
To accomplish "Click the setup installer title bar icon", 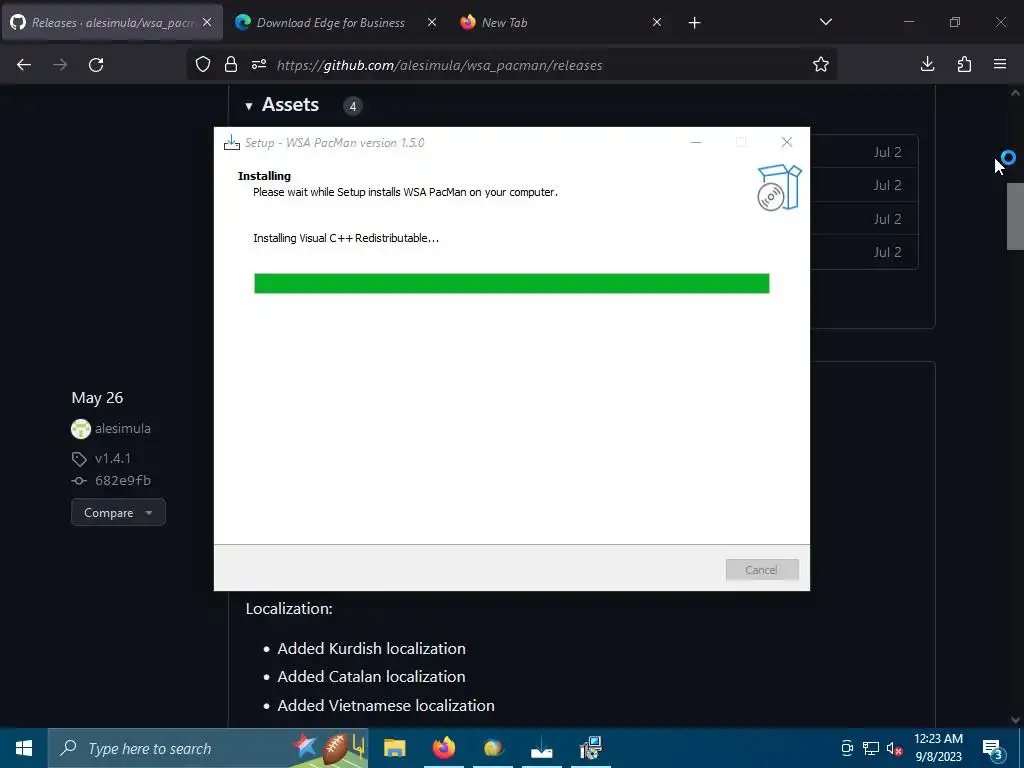I will (x=232, y=142).
